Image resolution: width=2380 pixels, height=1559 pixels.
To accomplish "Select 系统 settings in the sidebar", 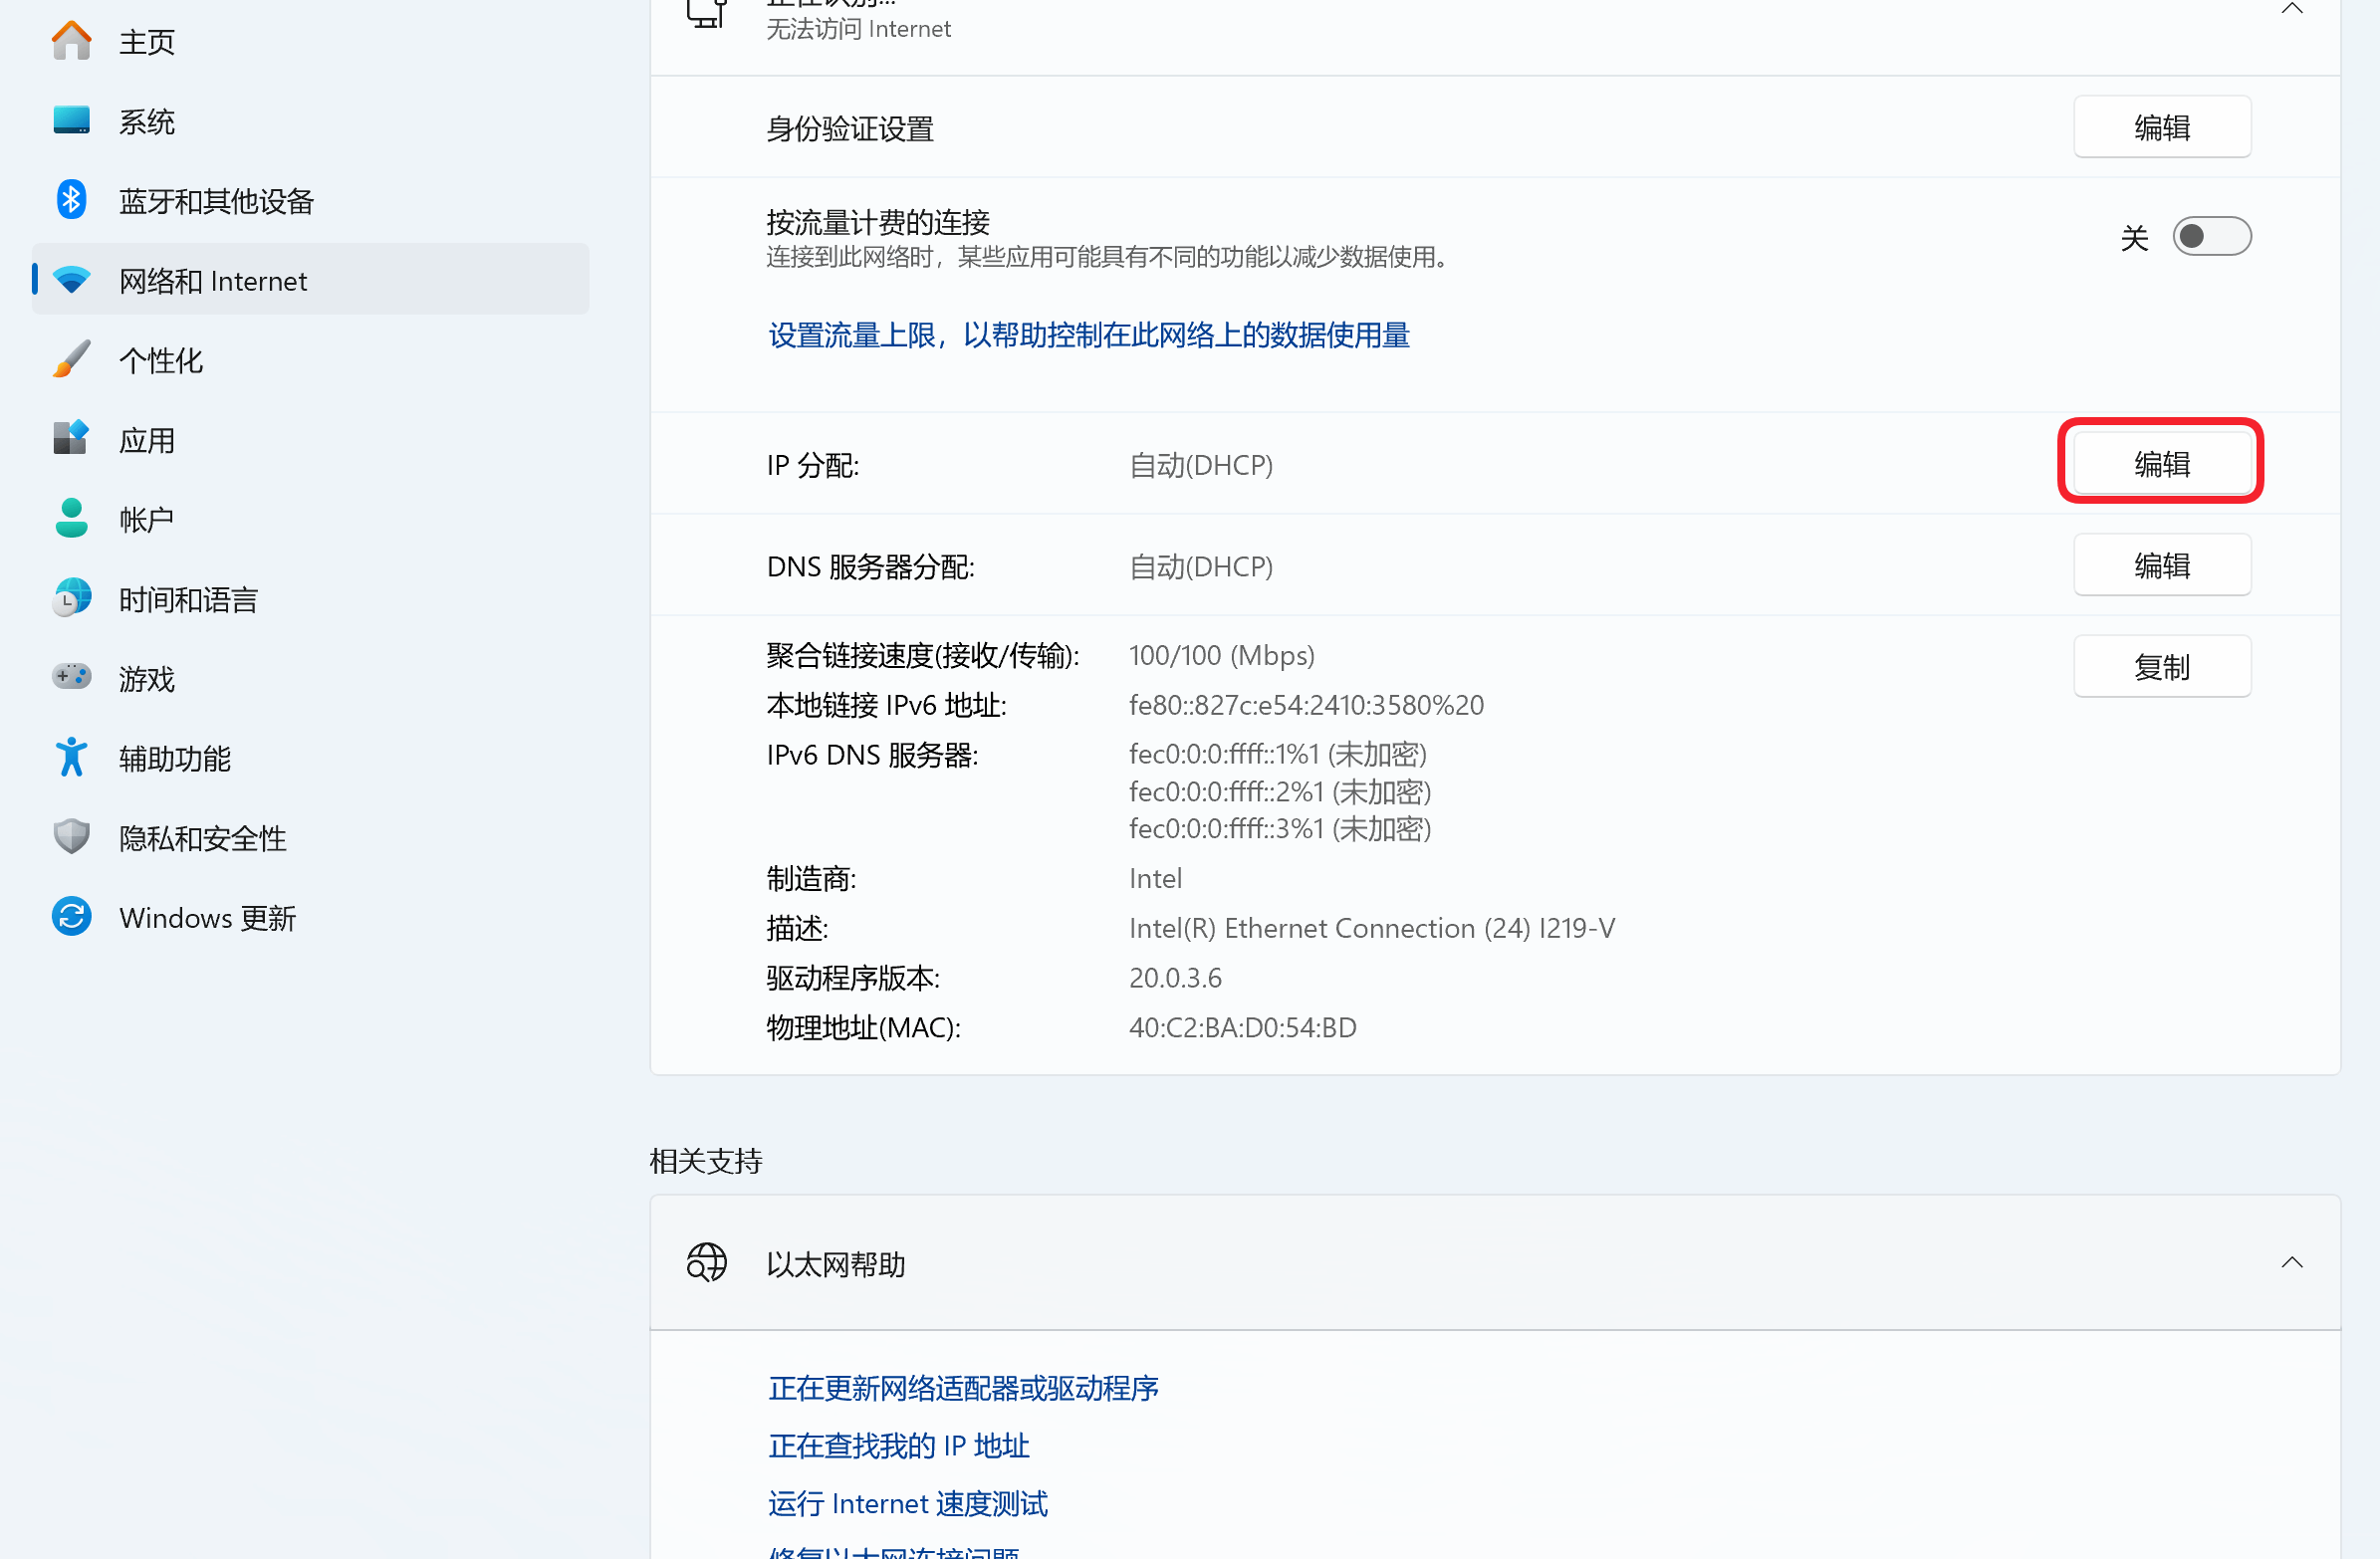I will (x=146, y=120).
